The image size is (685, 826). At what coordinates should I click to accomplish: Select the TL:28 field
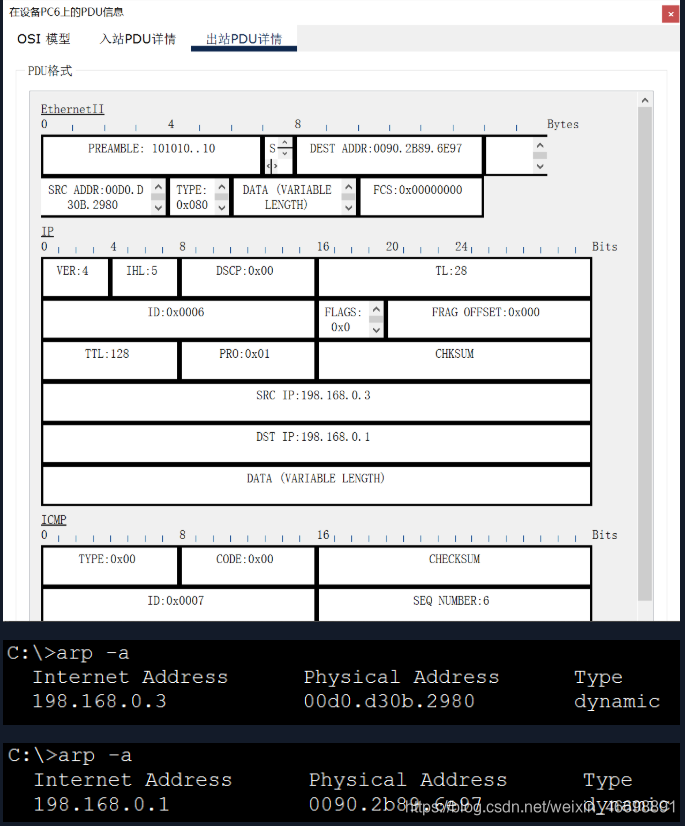454,277
